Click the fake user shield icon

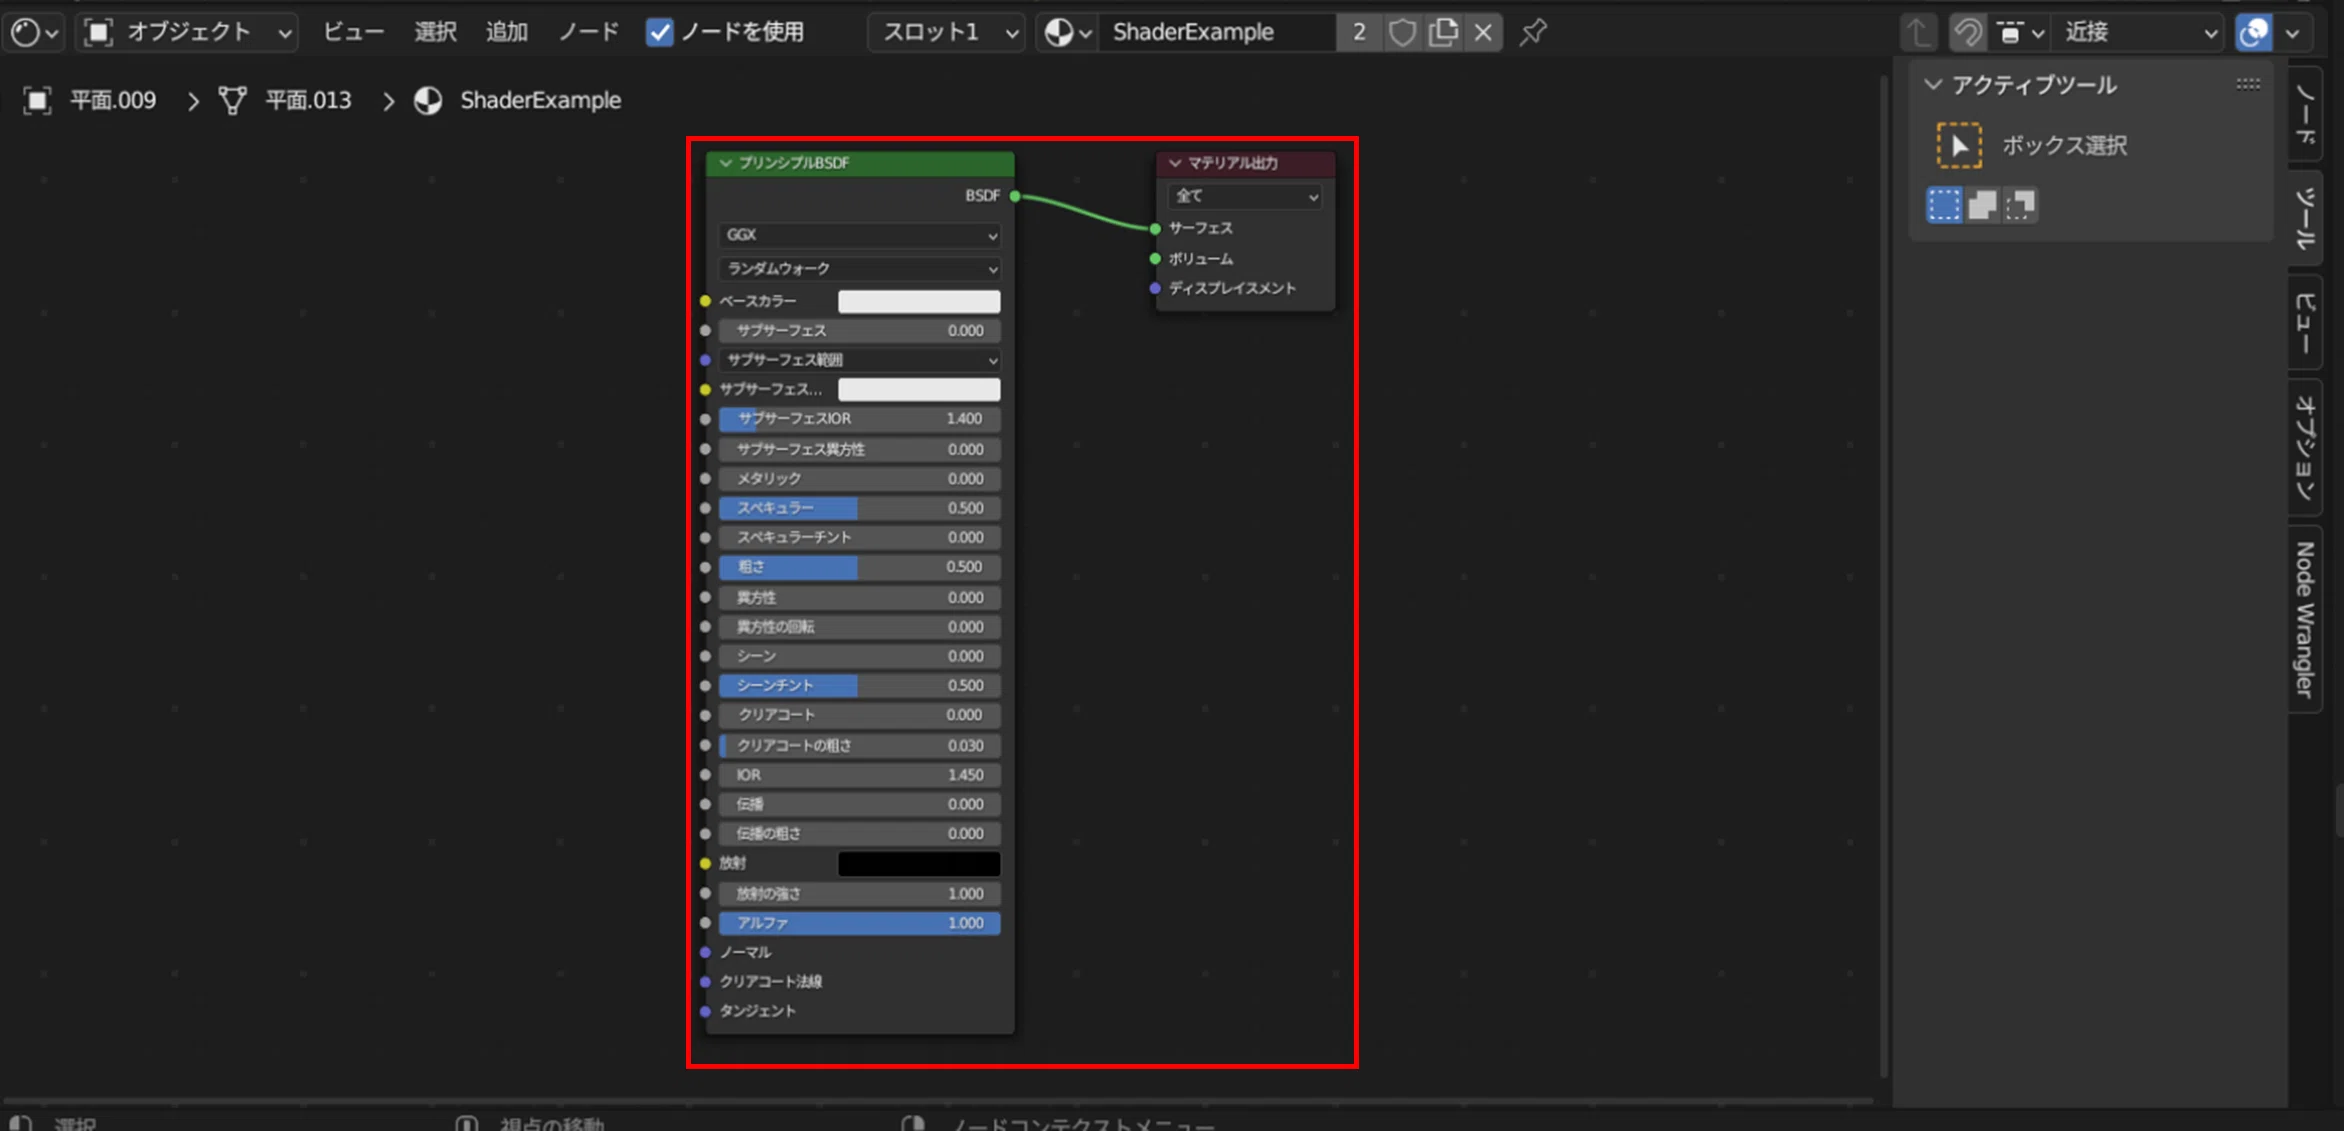[x=1402, y=32]
